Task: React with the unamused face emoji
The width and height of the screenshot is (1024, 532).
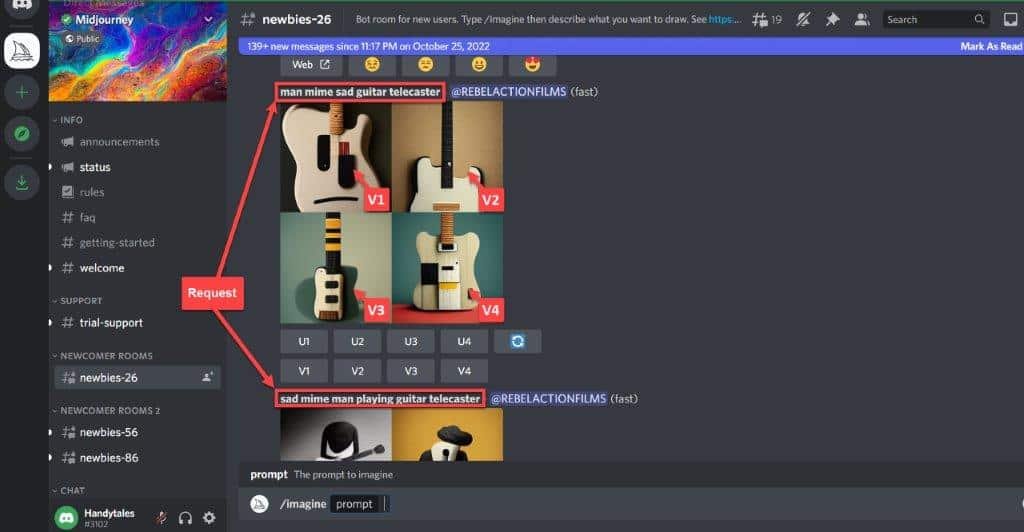Action: pos(425,65)
